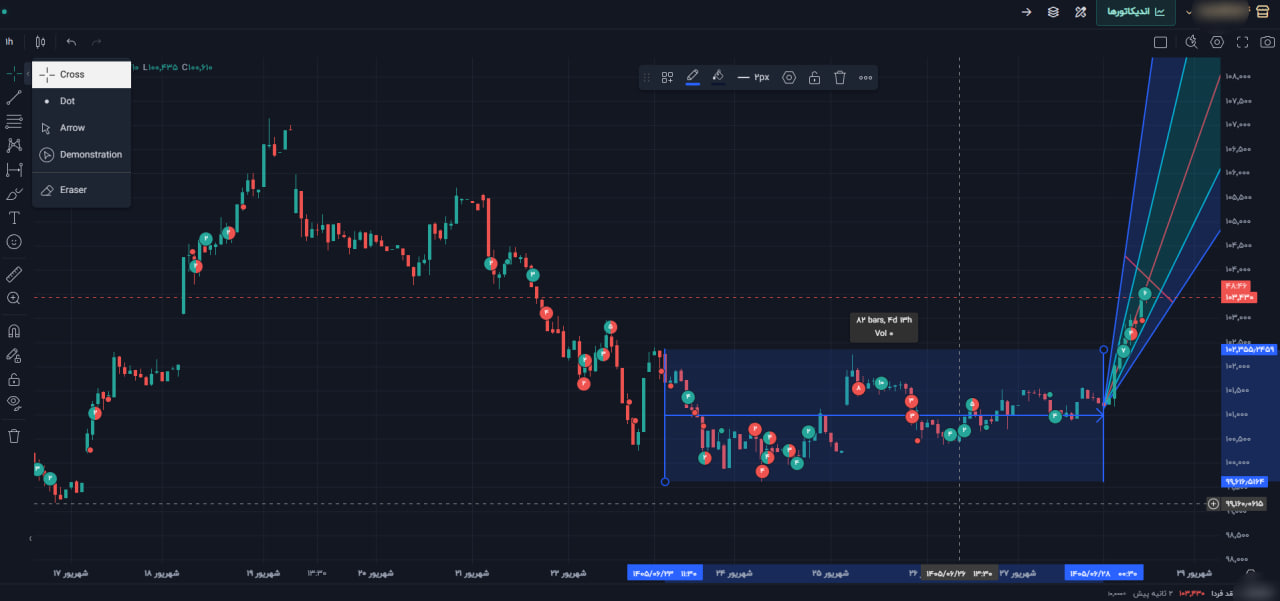
Task: Open the اندیکاتورها indicators button
Action: pyautogui.click(x=1136, y=12)
